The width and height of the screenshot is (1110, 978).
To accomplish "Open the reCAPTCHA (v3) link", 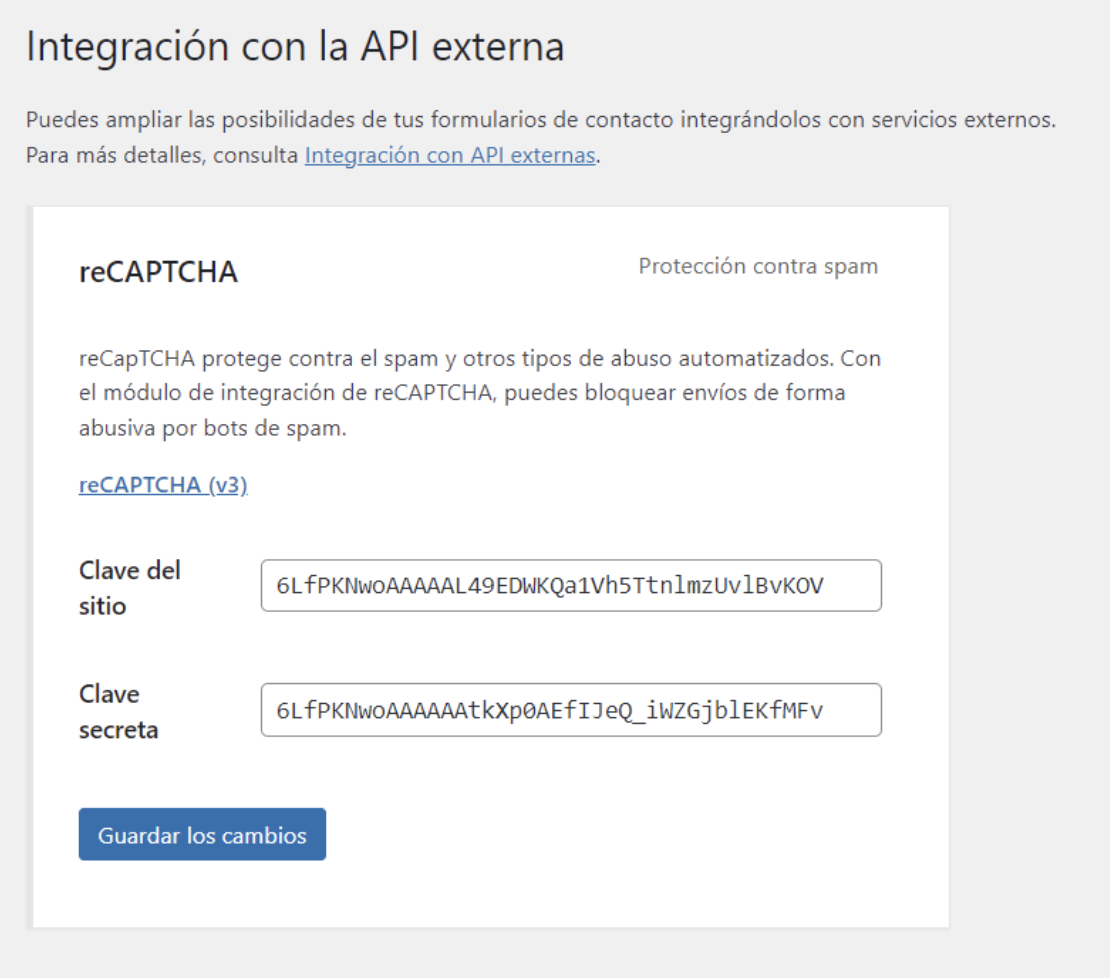I will 164,485.
